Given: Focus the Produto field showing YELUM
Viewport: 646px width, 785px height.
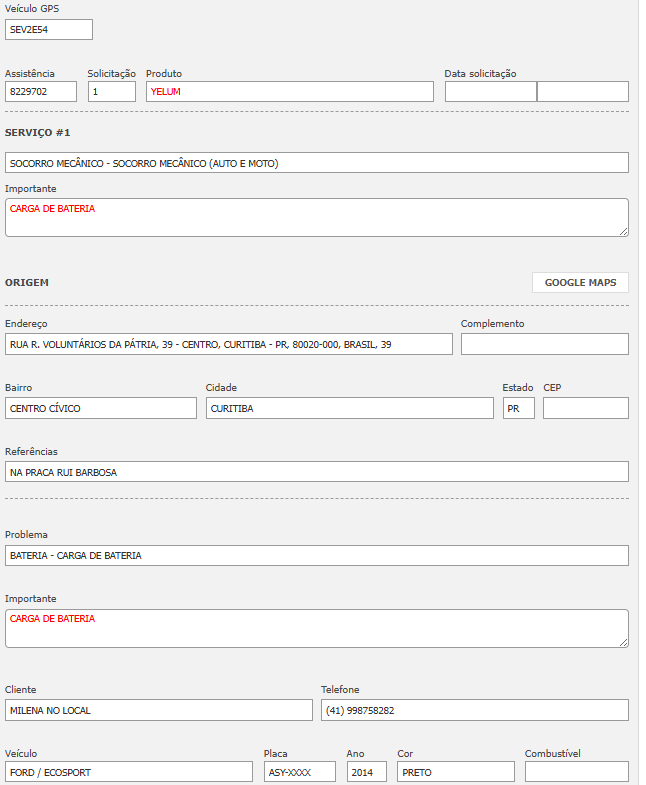Looking at the screenshot, I should click(289, 92).
